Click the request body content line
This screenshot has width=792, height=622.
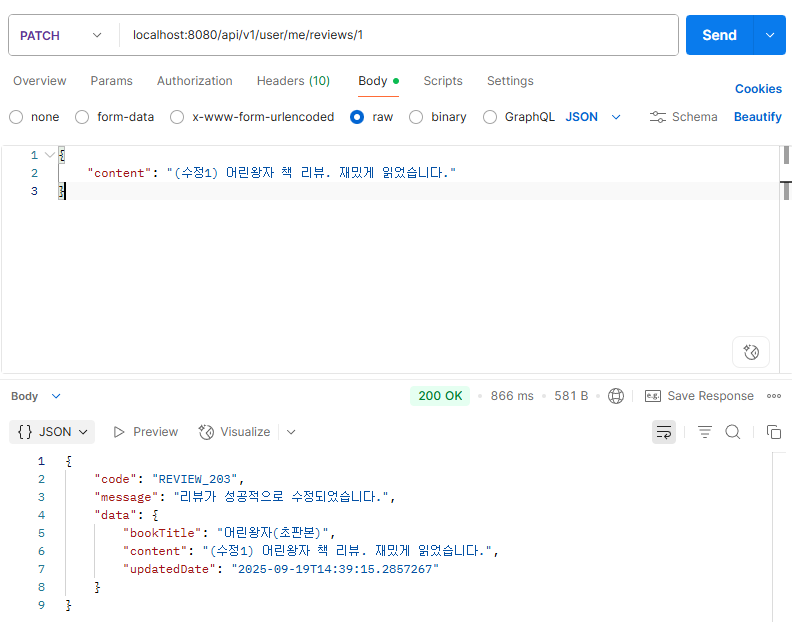click(271, 173)
